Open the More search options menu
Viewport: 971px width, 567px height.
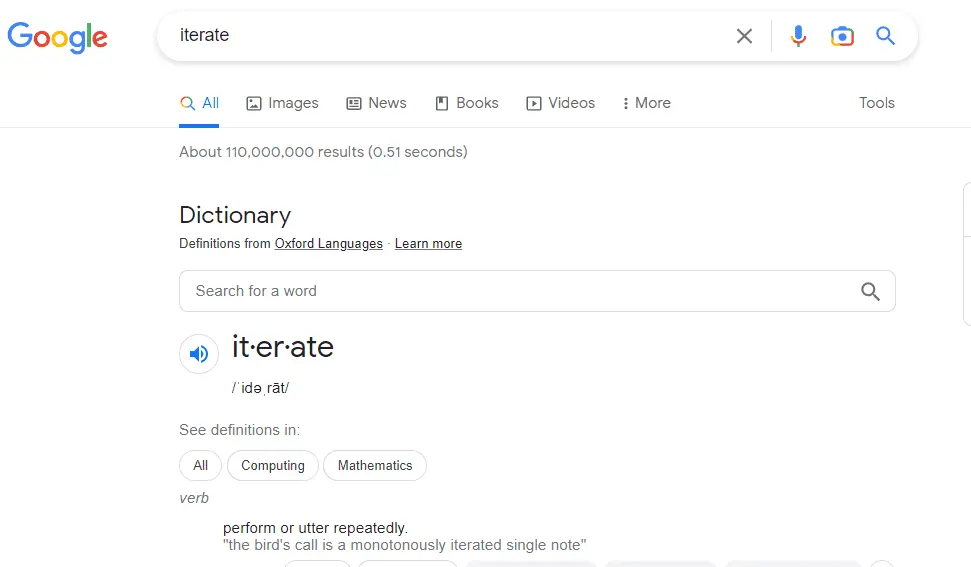coord(646,103)
